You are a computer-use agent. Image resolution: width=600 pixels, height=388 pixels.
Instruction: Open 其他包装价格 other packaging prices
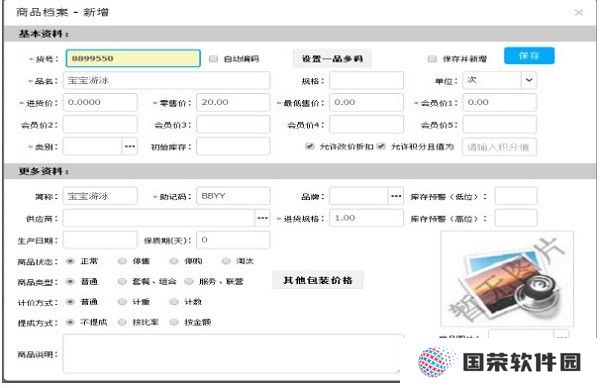coord(318,280)
